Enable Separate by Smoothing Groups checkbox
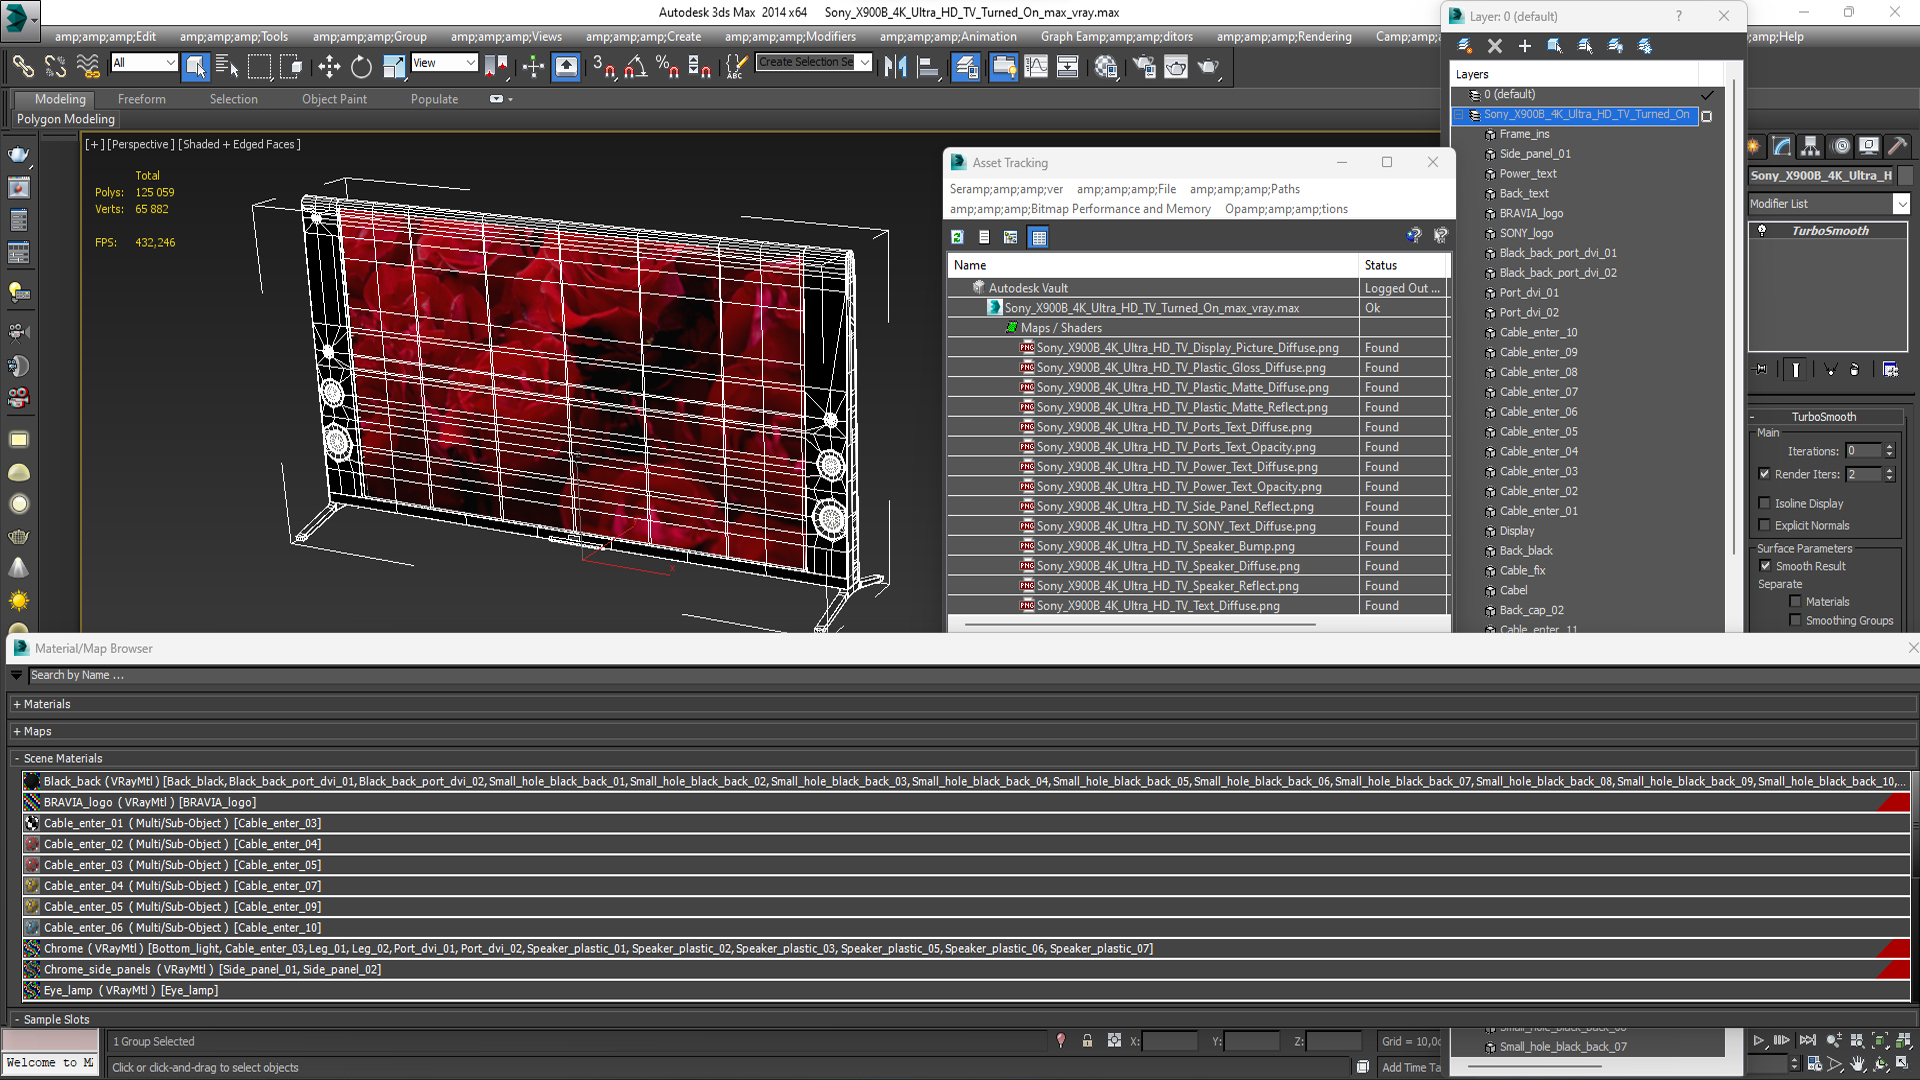This screenshot has width=1920, height=1080. [x=1795, y=620]
